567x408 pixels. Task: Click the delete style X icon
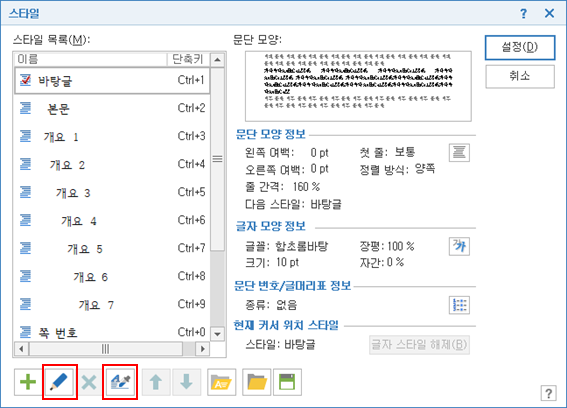pos(89,382)
